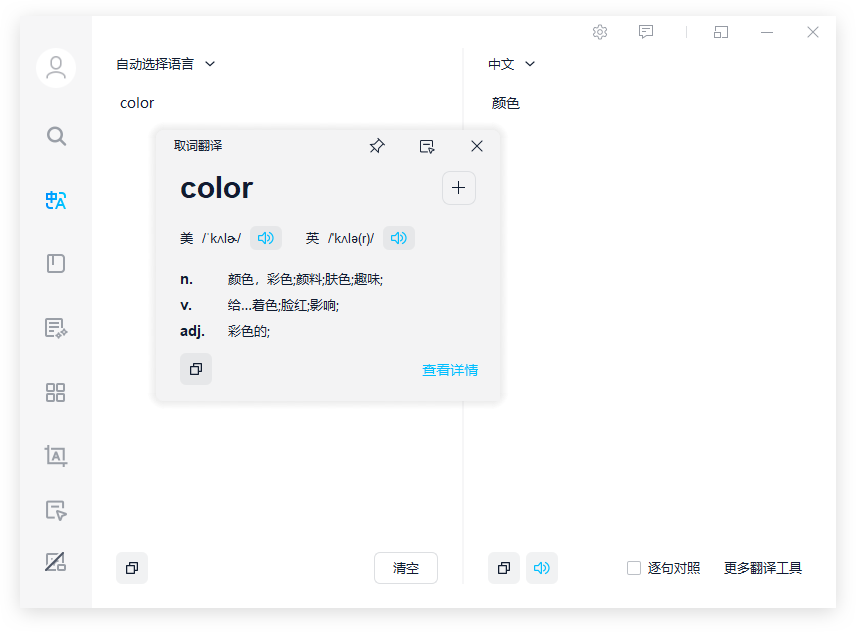Open 更多翻译工具 menu

763,568
